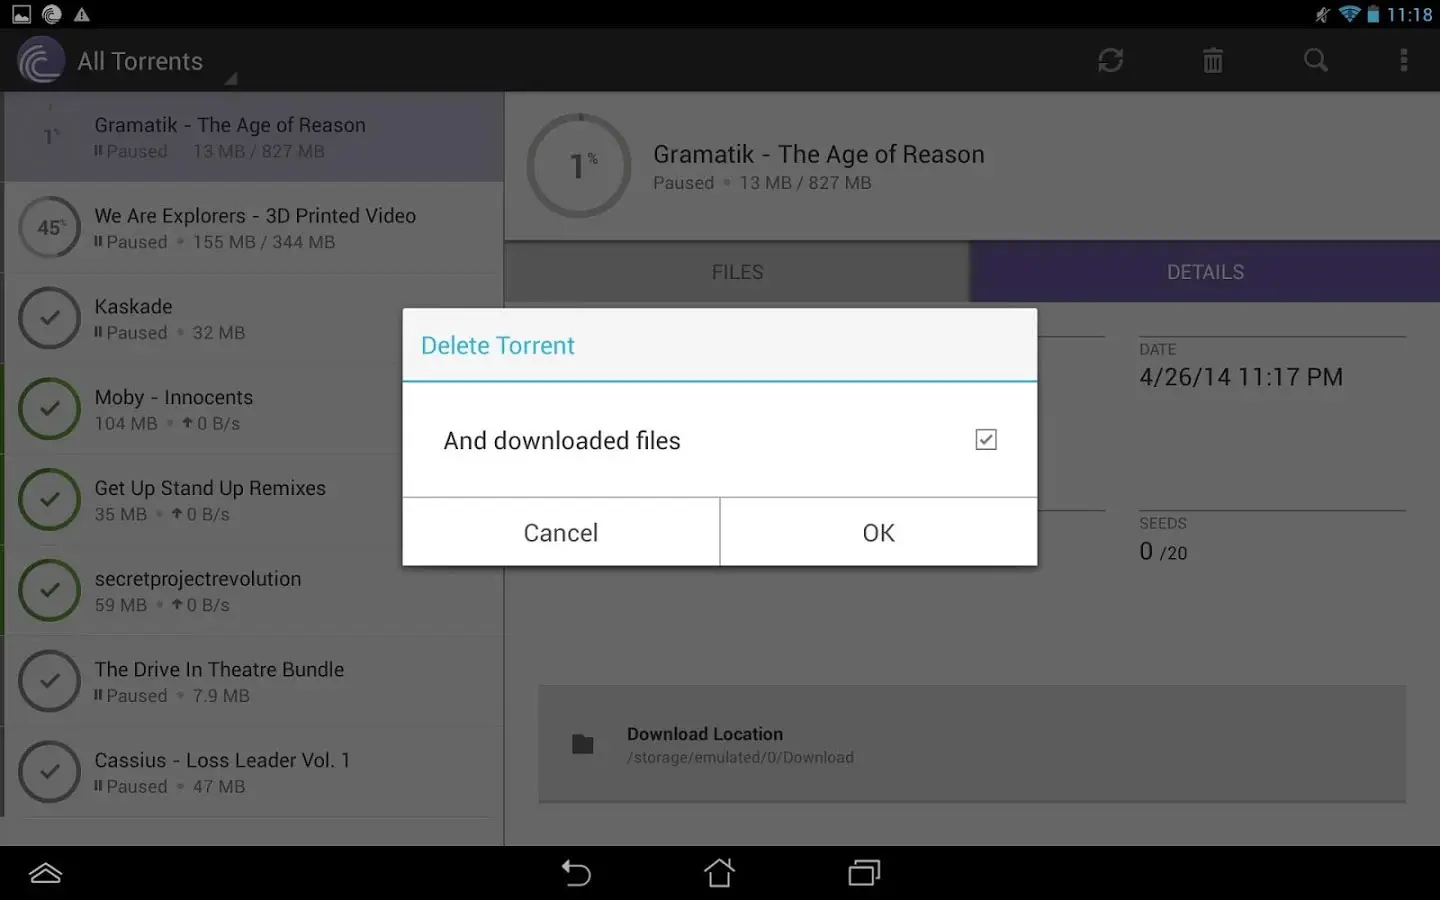The width and height of the screenshot is (1440, 900).
Task: Click the BitTorrent logo icon
Action: click(40, 61)
